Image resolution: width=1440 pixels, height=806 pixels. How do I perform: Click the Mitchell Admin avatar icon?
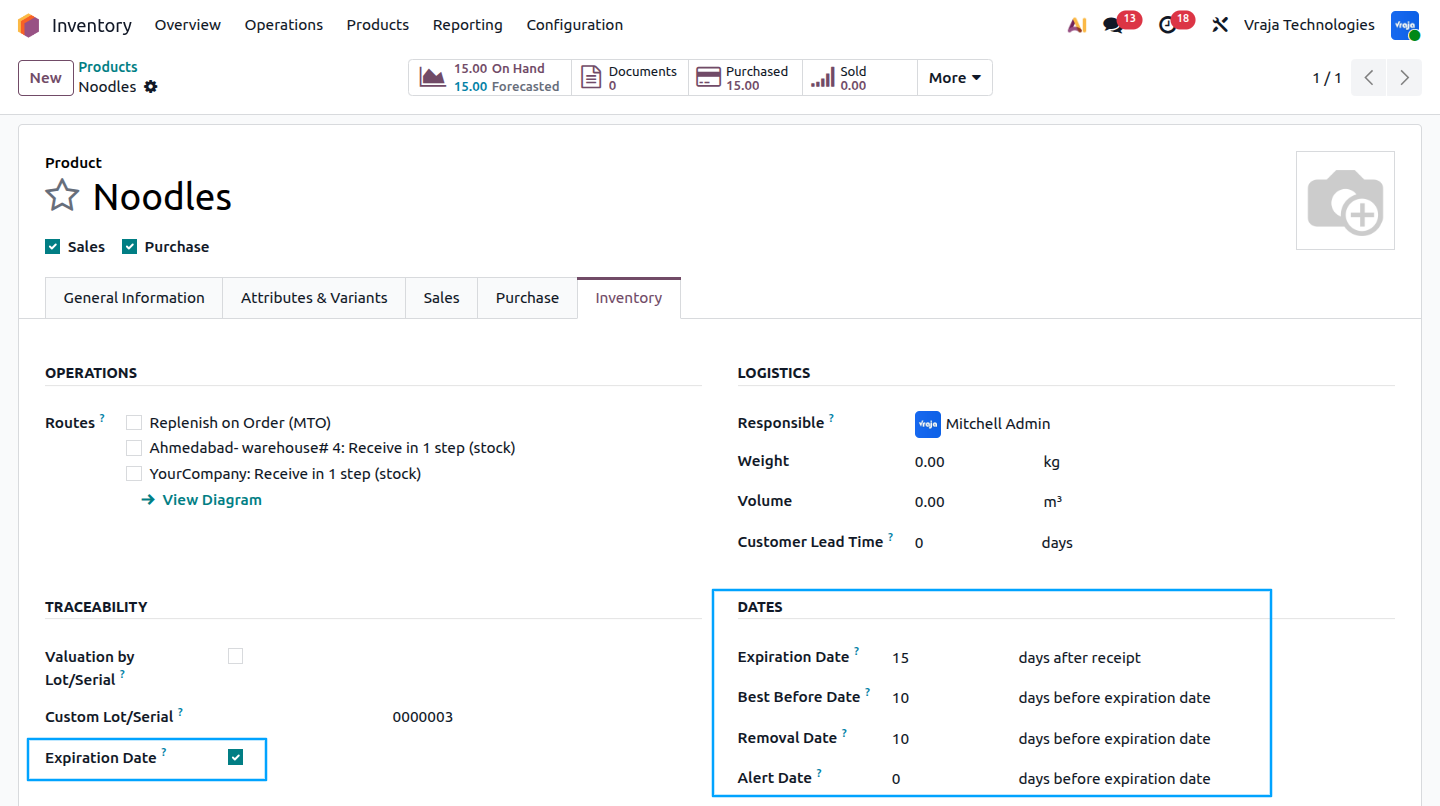click(928, 424)
